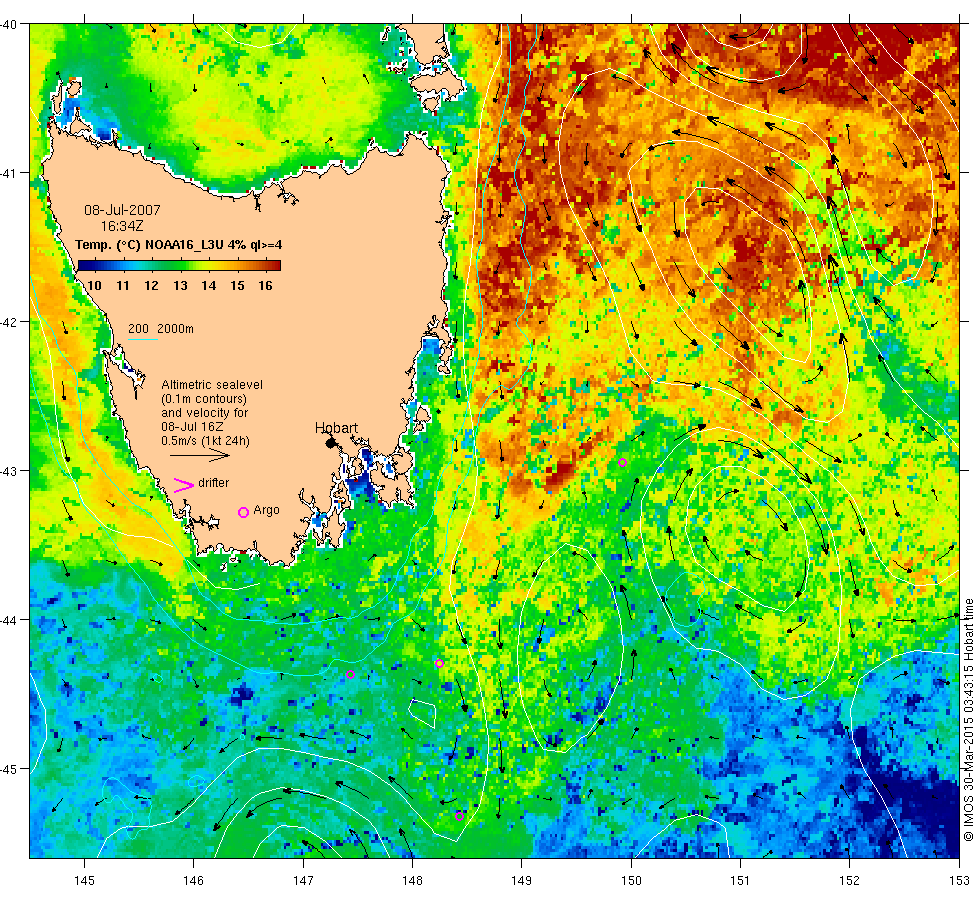Viewport: 980px width, 900px height.
Task: Click the '08-Jul-2007' date text
Action: pos(122,210)
